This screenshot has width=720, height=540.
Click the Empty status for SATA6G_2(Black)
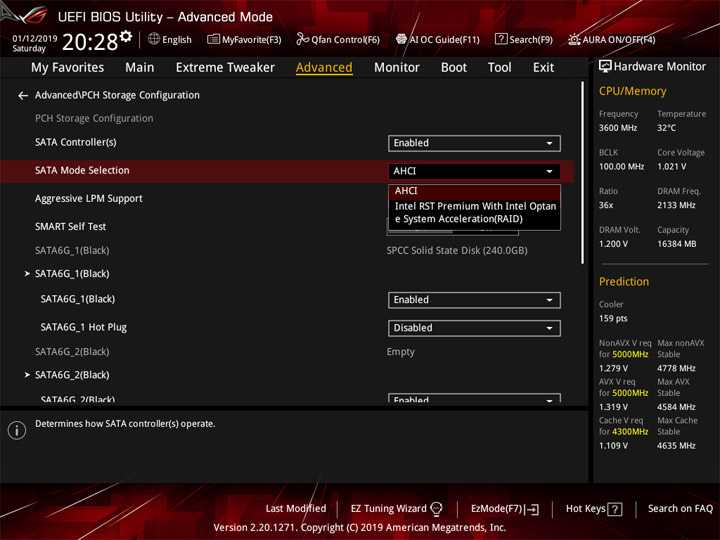coord(400,352)
